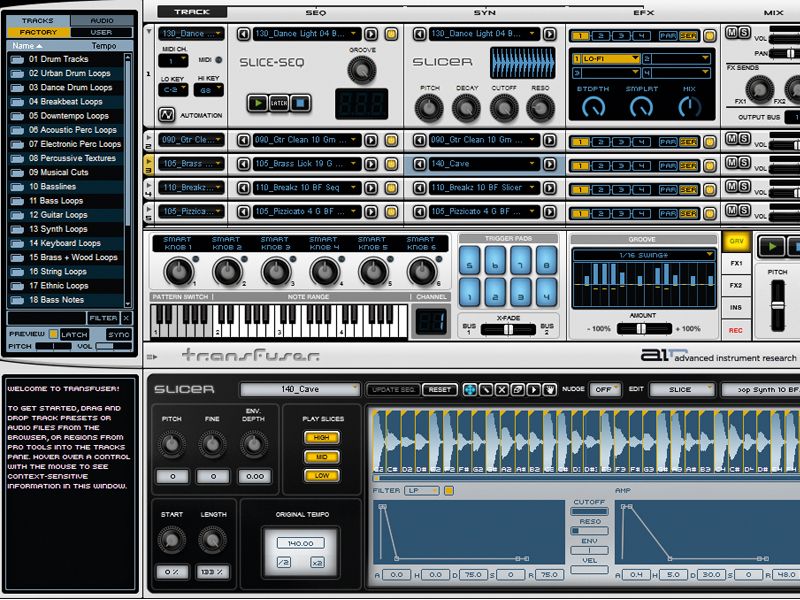The width and height of the screenshot is (800, 600).
Task: Click the audition play tool in Slicer toolbar
Action: coord(533,390)
